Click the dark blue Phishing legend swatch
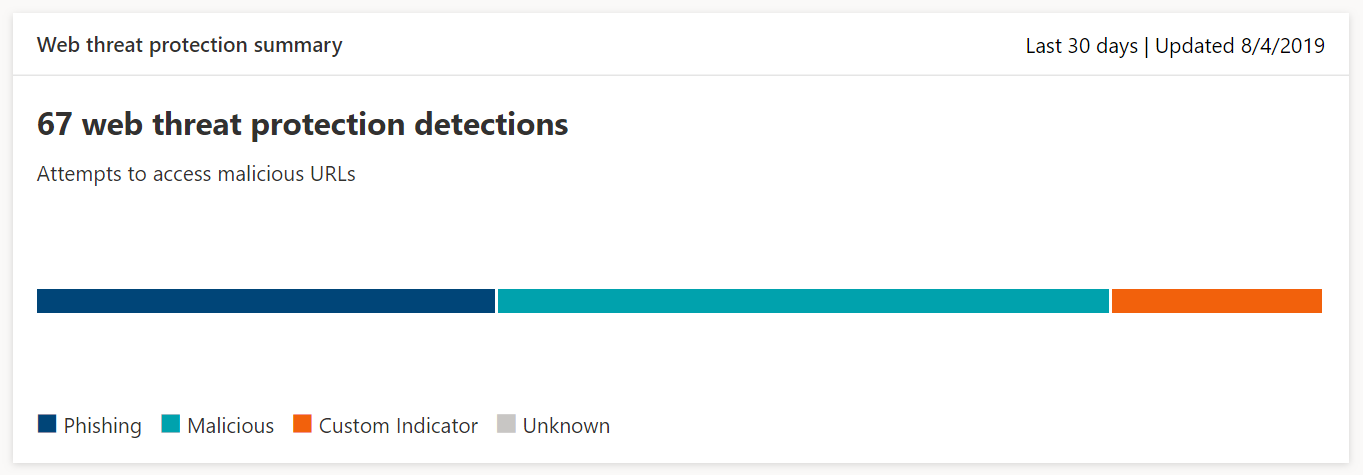 (x=47, y=424)
